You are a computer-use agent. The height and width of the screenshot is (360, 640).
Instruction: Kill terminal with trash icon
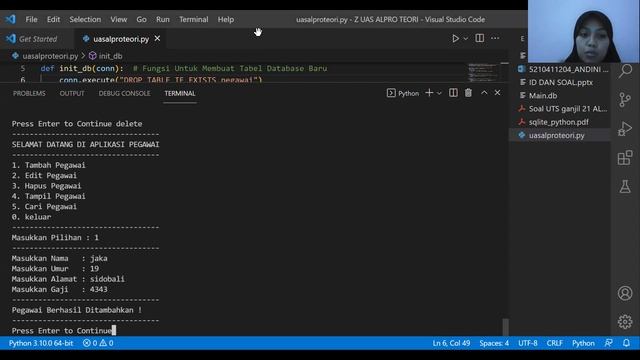coord(468,93)
